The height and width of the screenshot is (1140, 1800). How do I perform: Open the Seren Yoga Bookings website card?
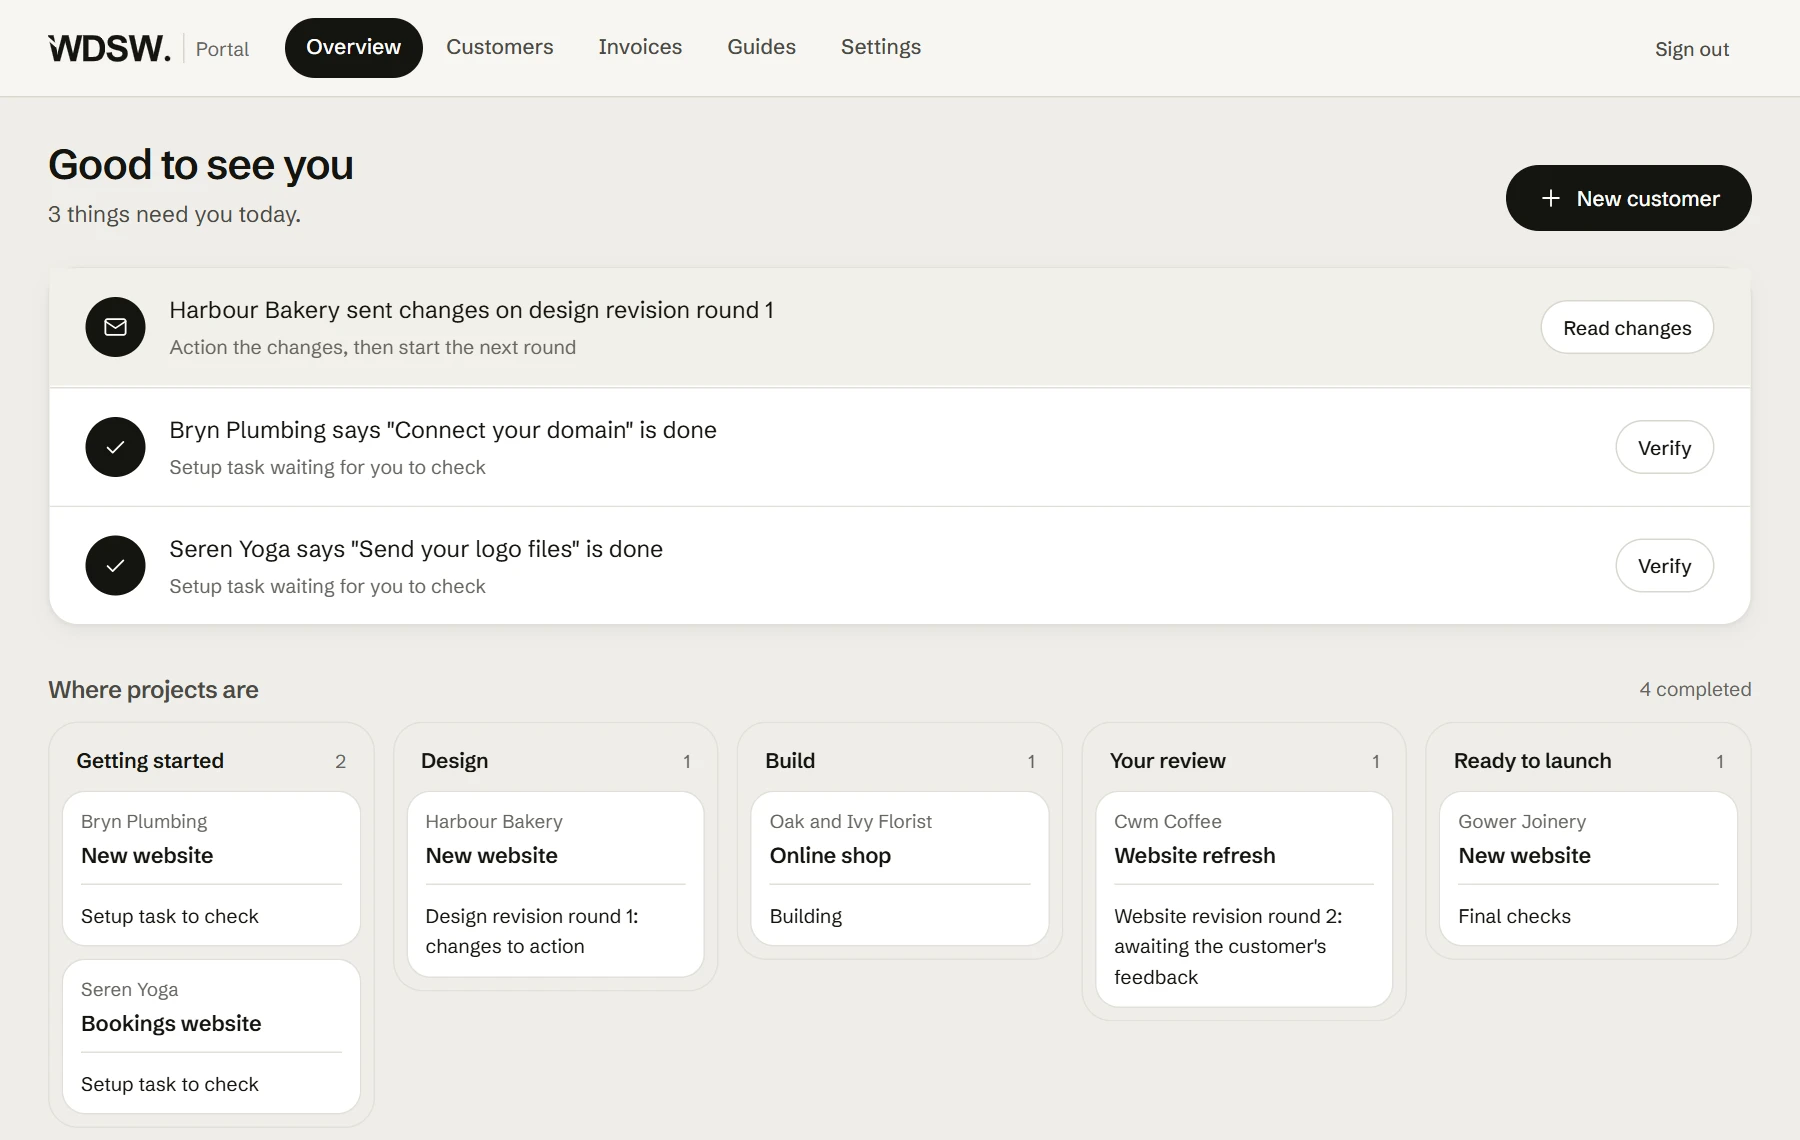[x=211, y=1036]
